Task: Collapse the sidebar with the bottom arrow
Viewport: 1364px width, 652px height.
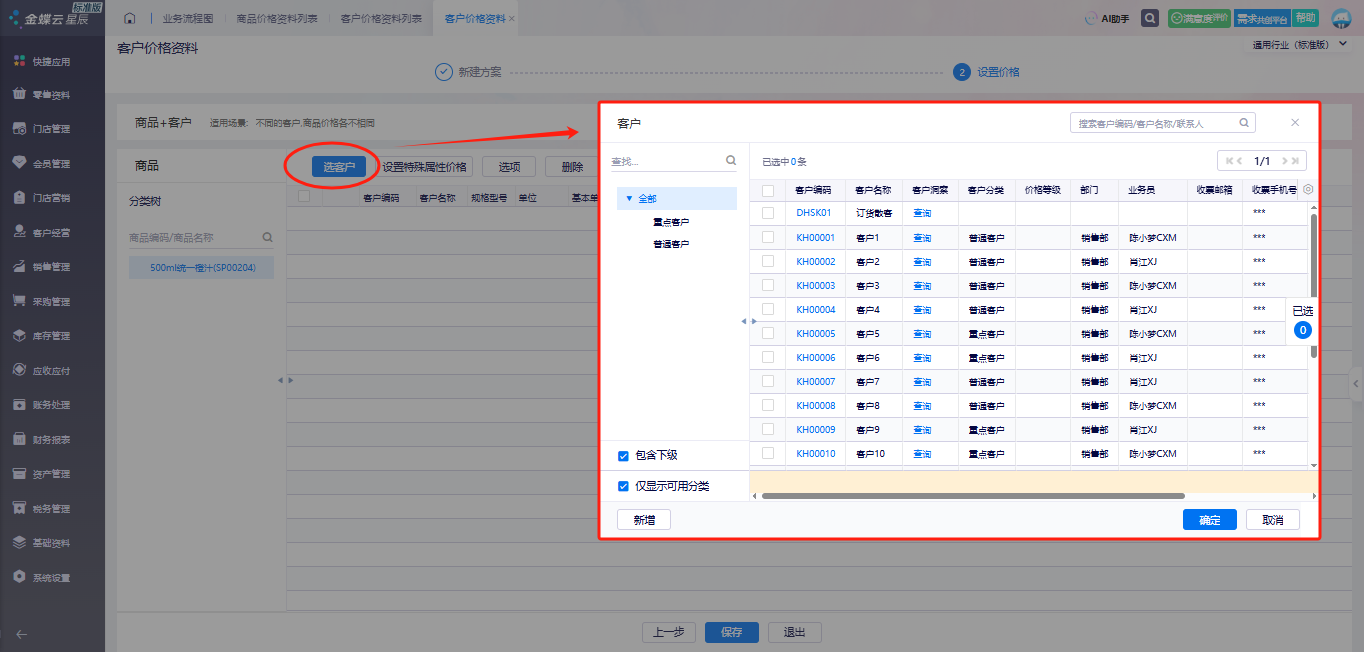Action: click(22, 633)
